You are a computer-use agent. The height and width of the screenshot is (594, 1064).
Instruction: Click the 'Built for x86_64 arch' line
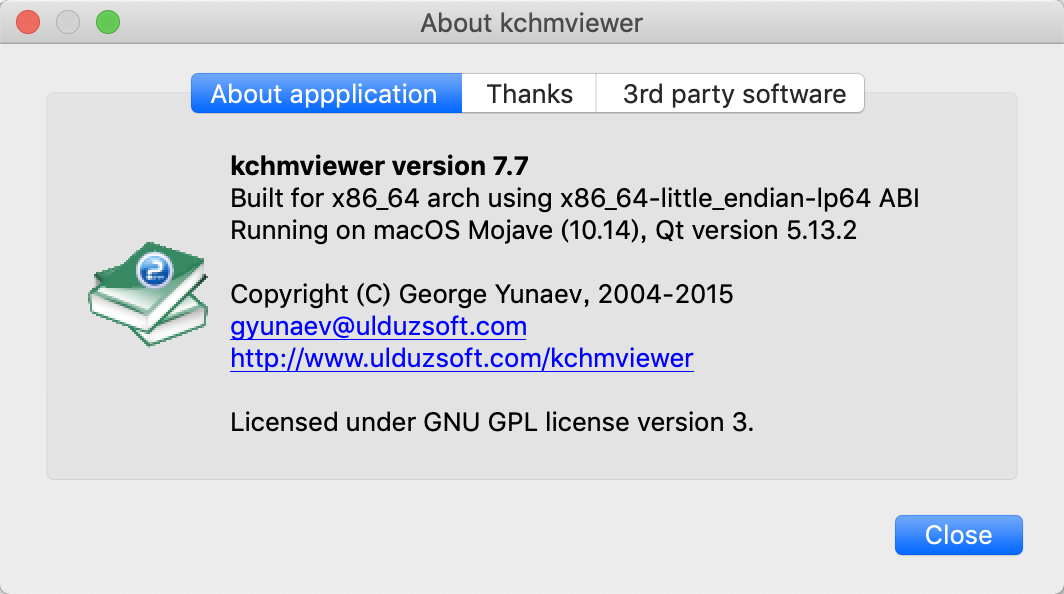575,198
